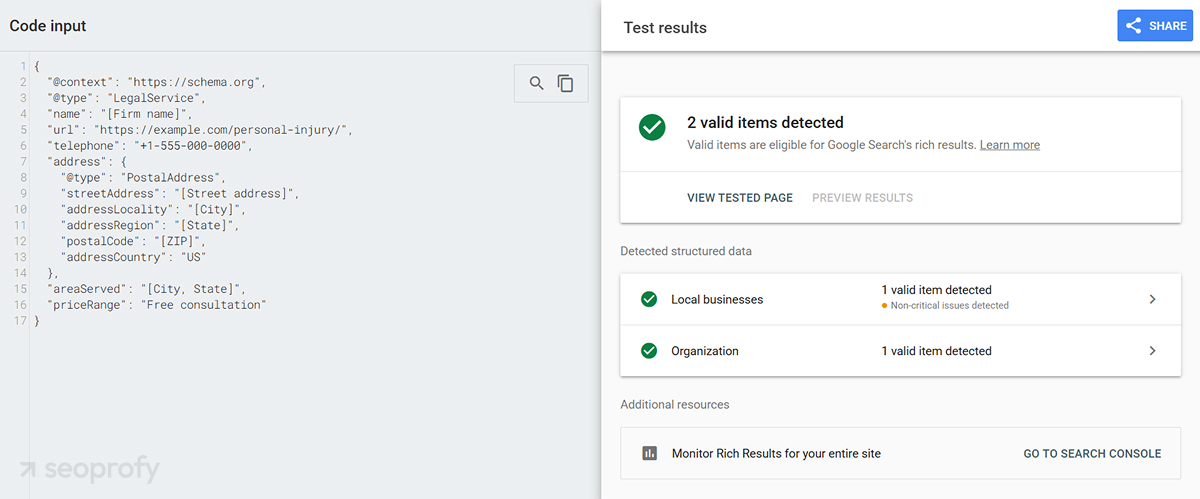Select the "Organization" label

(x=705, y=351)
